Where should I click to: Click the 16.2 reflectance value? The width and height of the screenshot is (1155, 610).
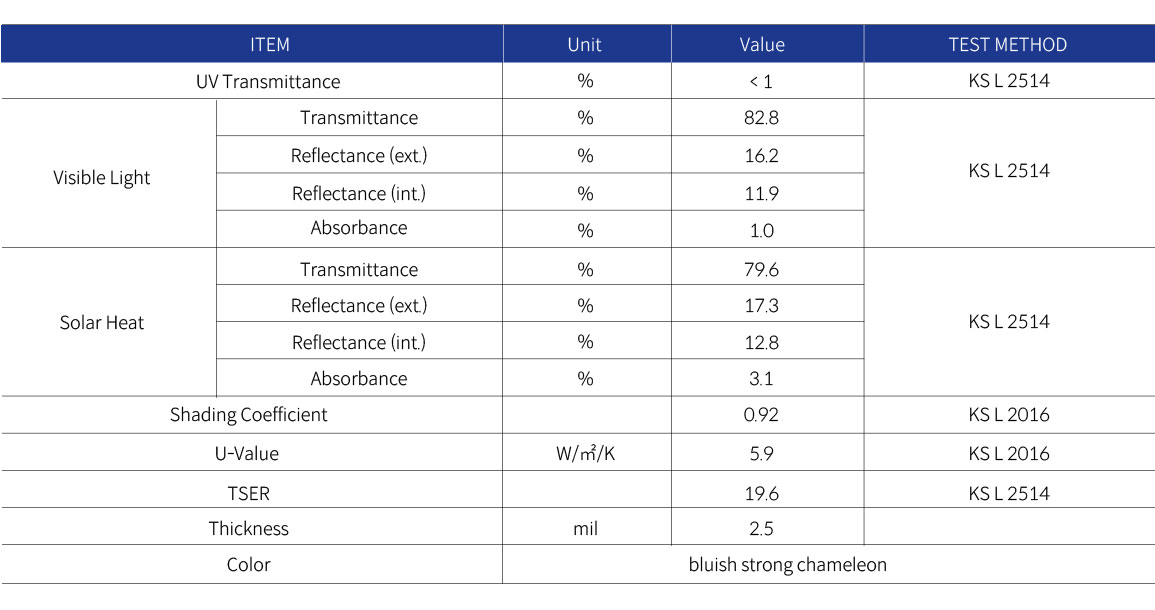[762, 155]
